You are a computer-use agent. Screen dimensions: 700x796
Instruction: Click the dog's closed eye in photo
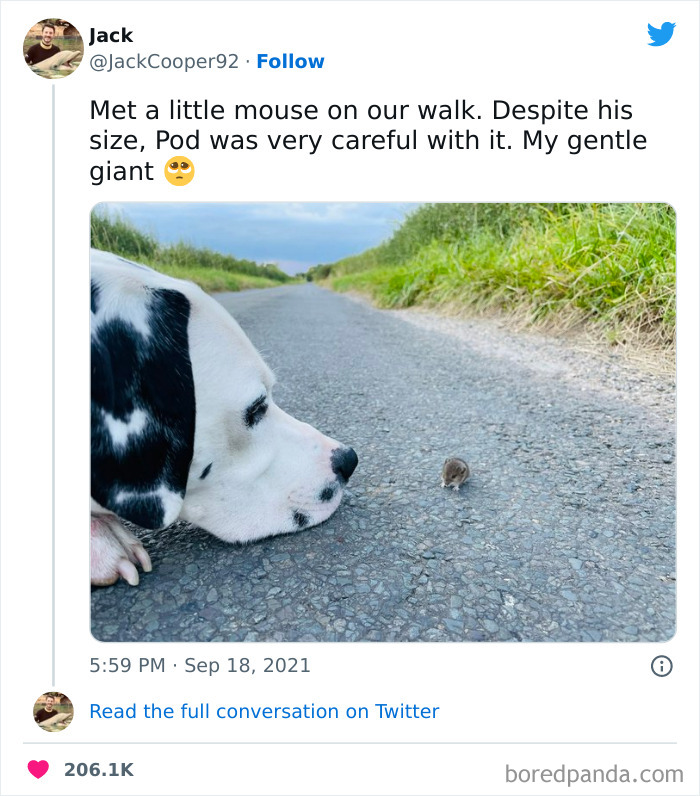click(x=256, y=410)
